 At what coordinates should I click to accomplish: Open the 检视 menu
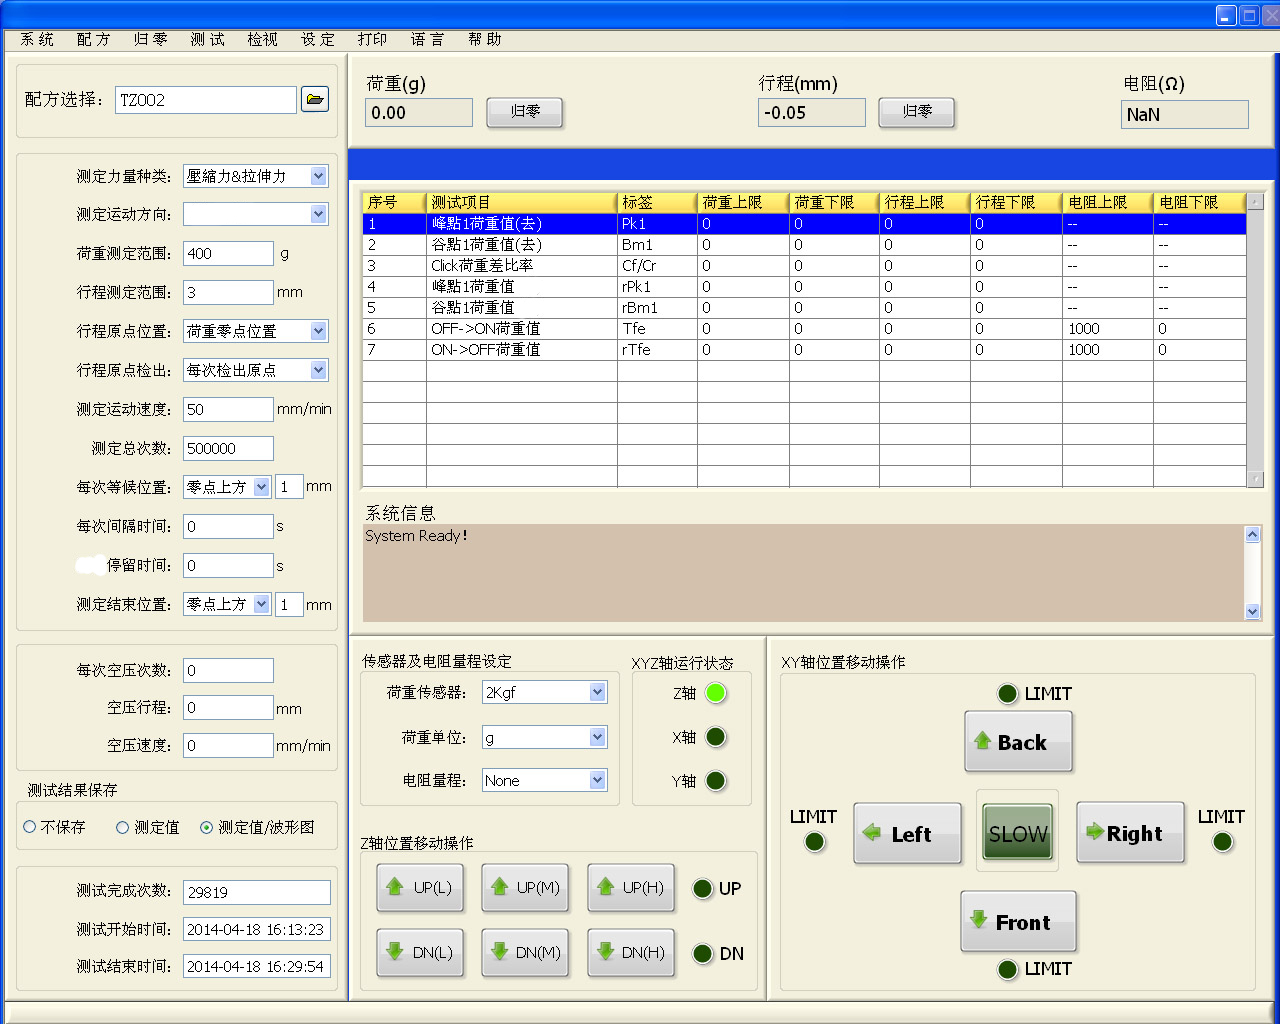[x=262, y=39]
